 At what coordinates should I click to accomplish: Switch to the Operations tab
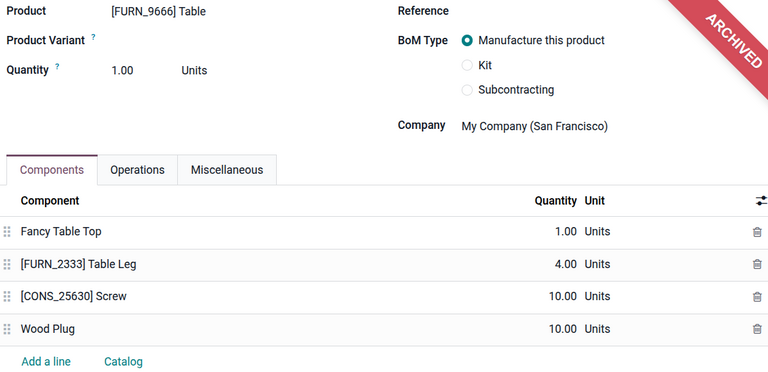[x=138, y=170]
